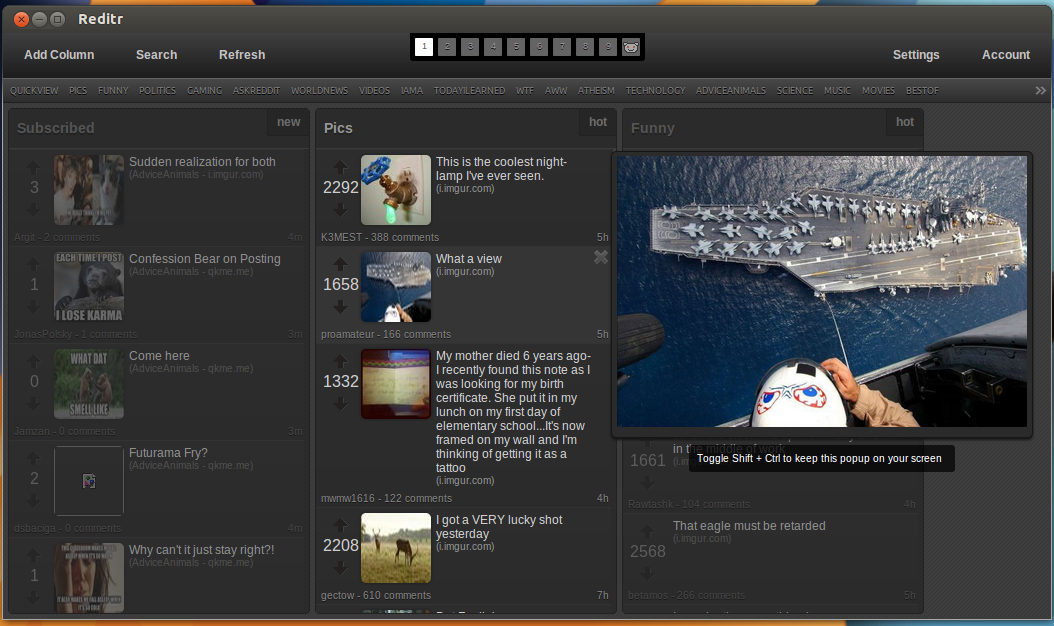Open the night-lamp post thumbnail
This screenshot has height=626, width=1054.
click(x=395, y=189)
